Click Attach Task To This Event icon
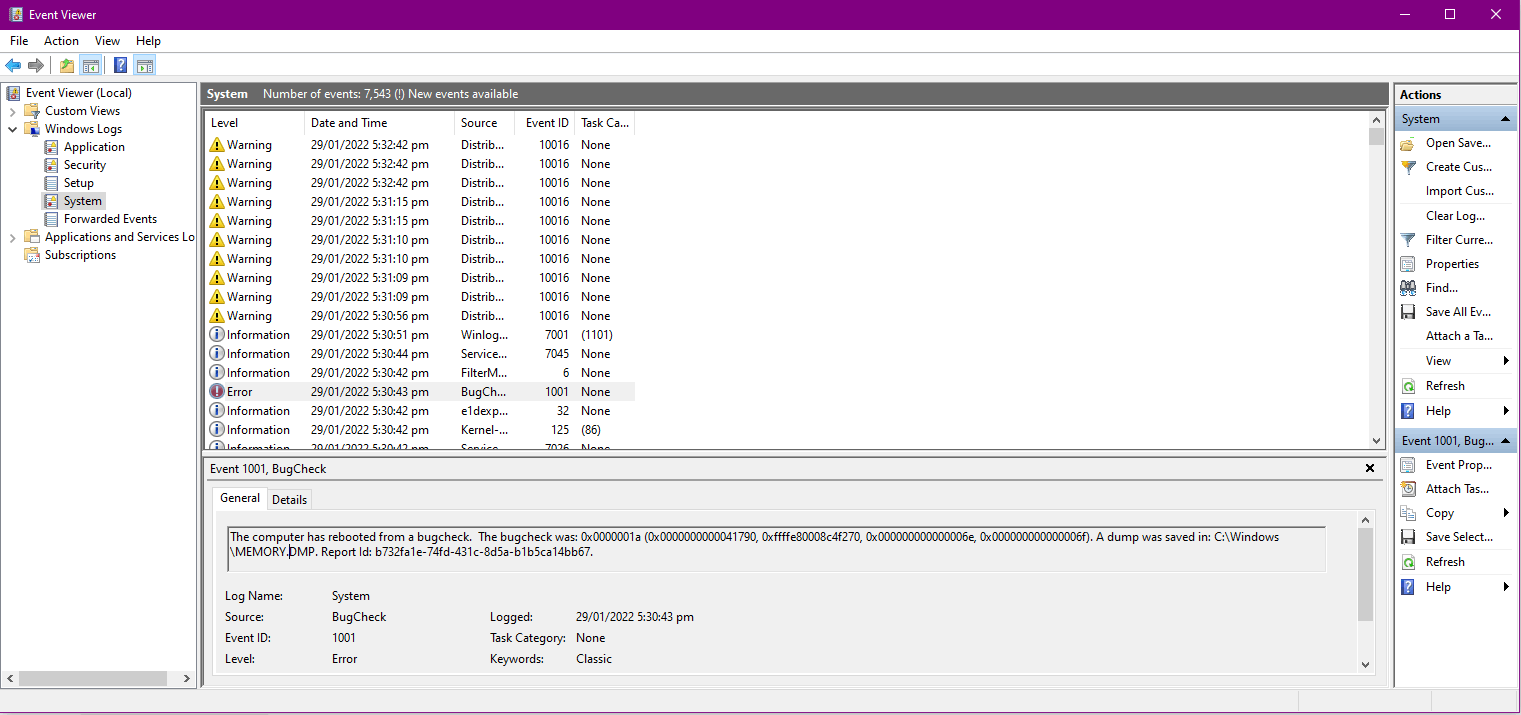The image size is (1521, 715). pos(1408,489)
